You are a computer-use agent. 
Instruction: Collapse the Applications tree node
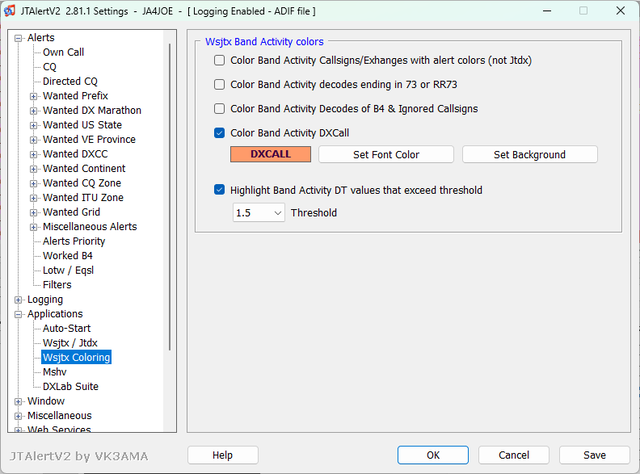[x=18, y=314]
